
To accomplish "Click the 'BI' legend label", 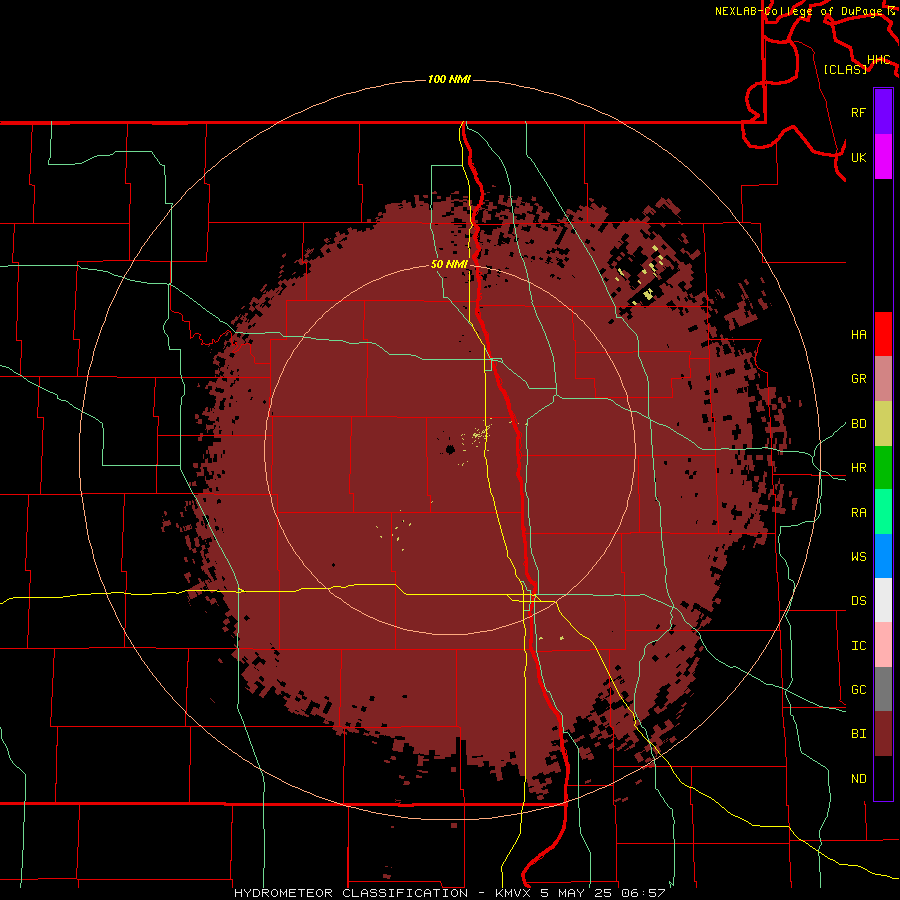I will [x=858, y=734].
